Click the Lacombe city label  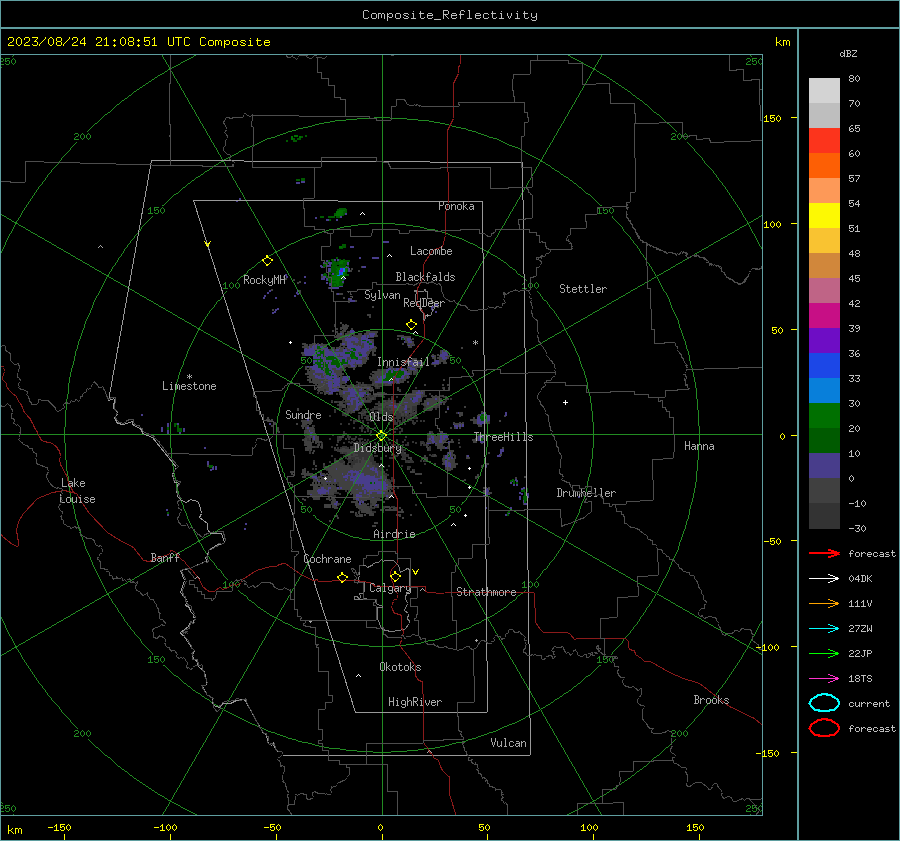coord(431,251)
